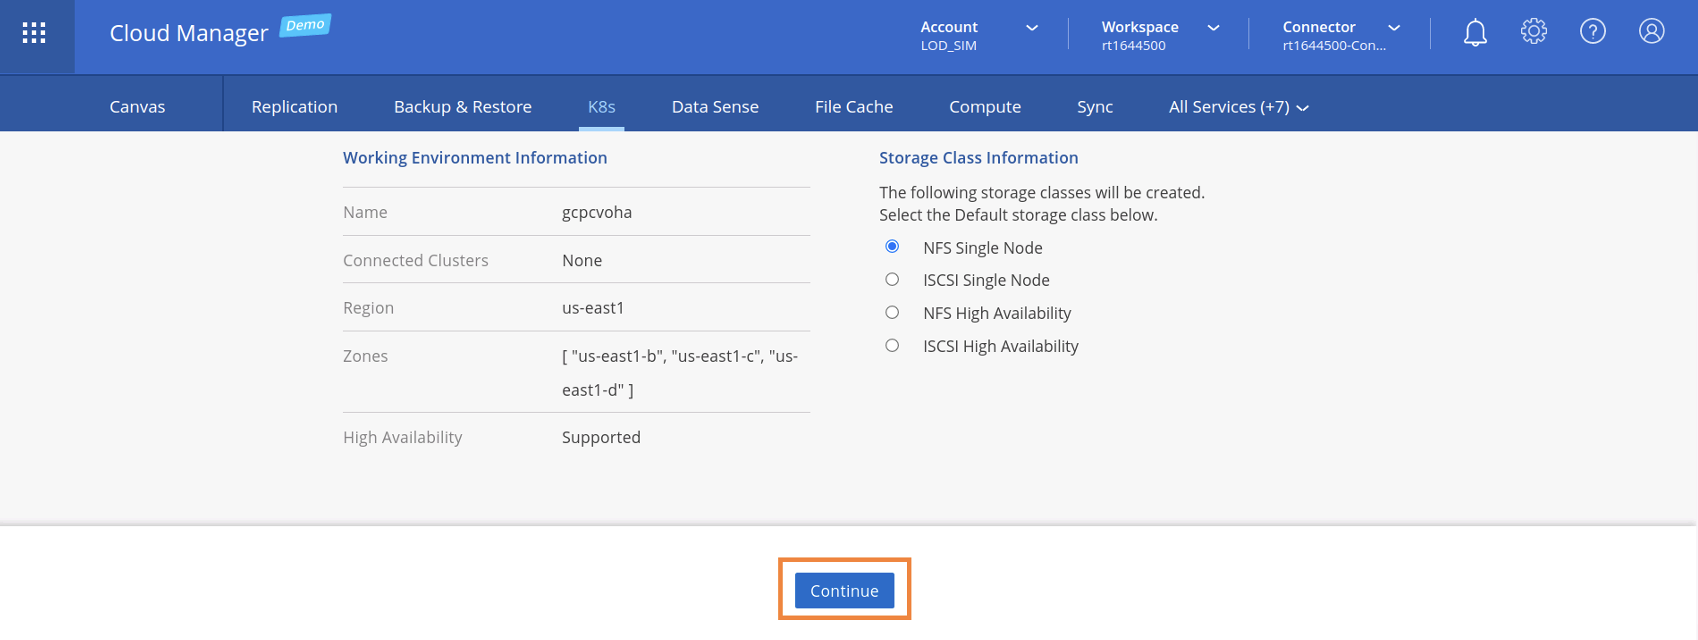Open the Sync tab

tap(1095, 107)
